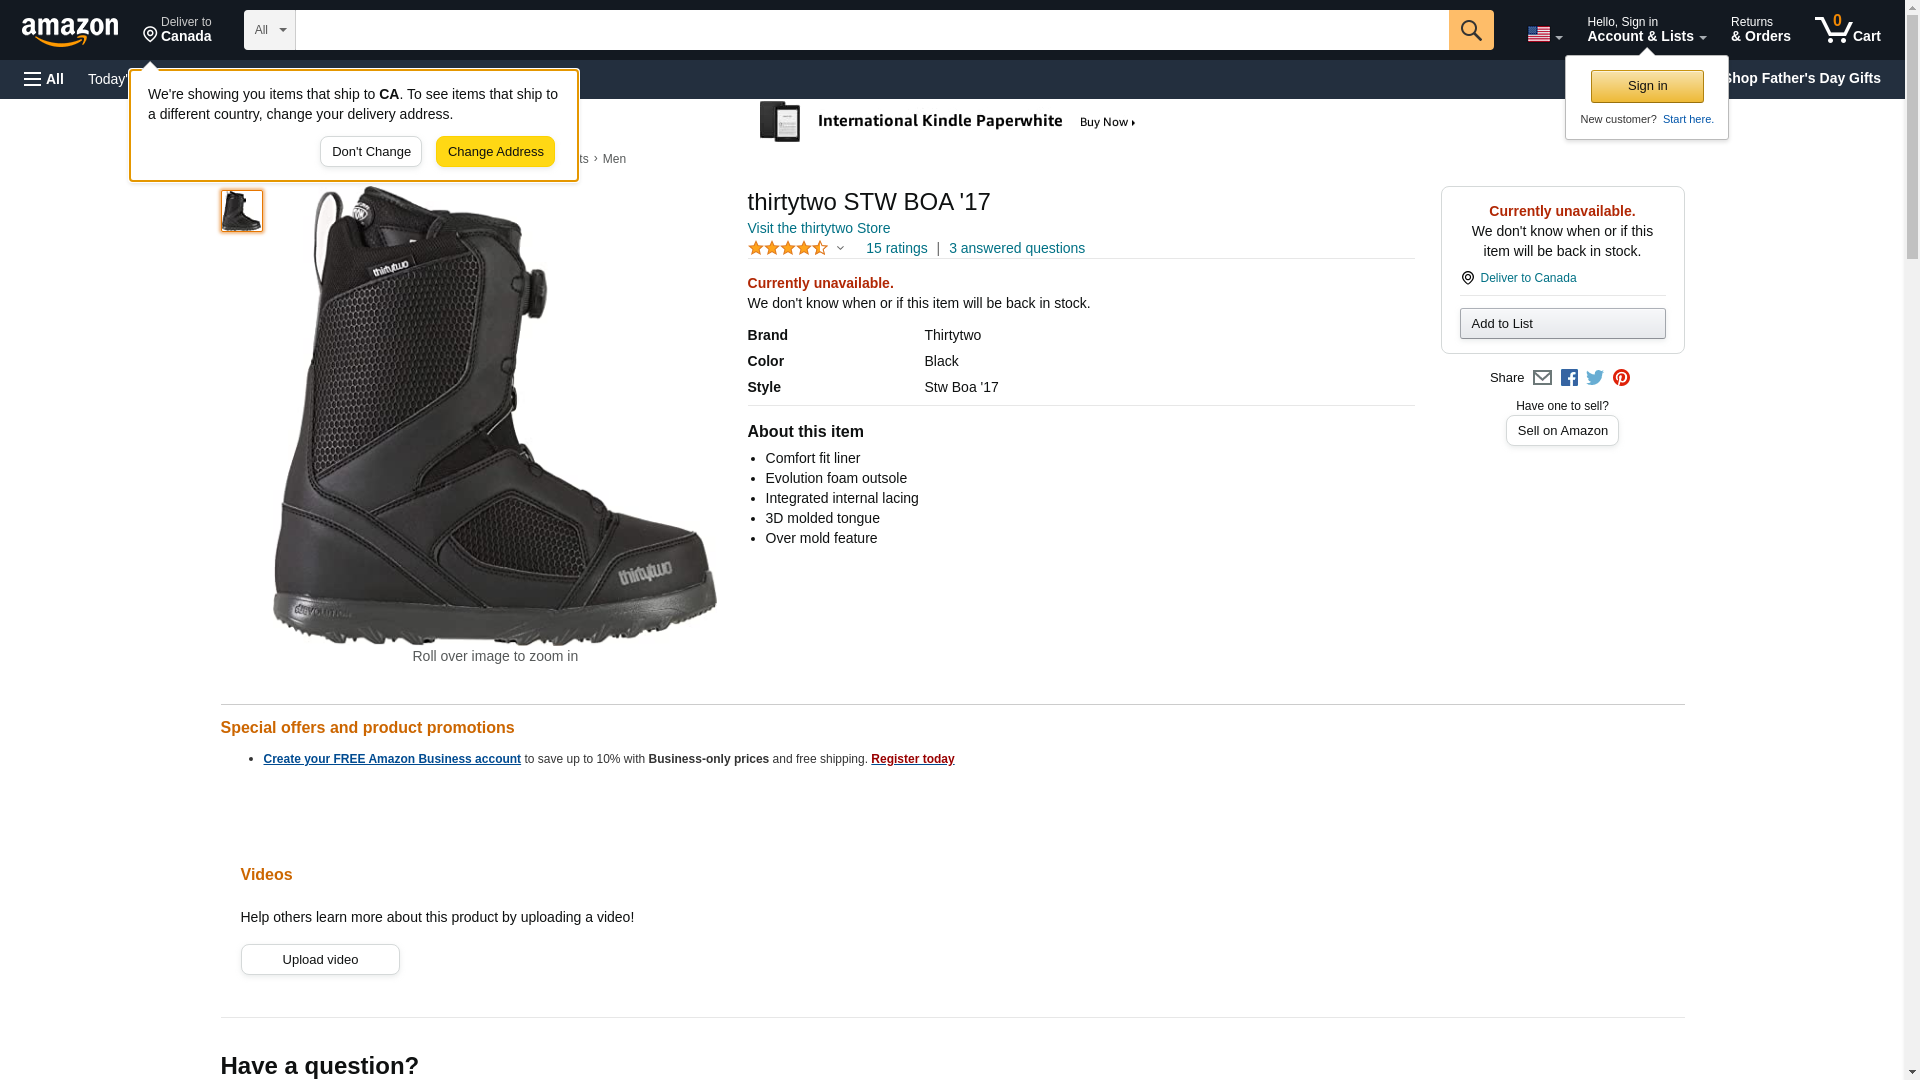The width and height of the screenshot is (1920, 1080).
Task: Click the Change Address button
Action: click(495, 152)
